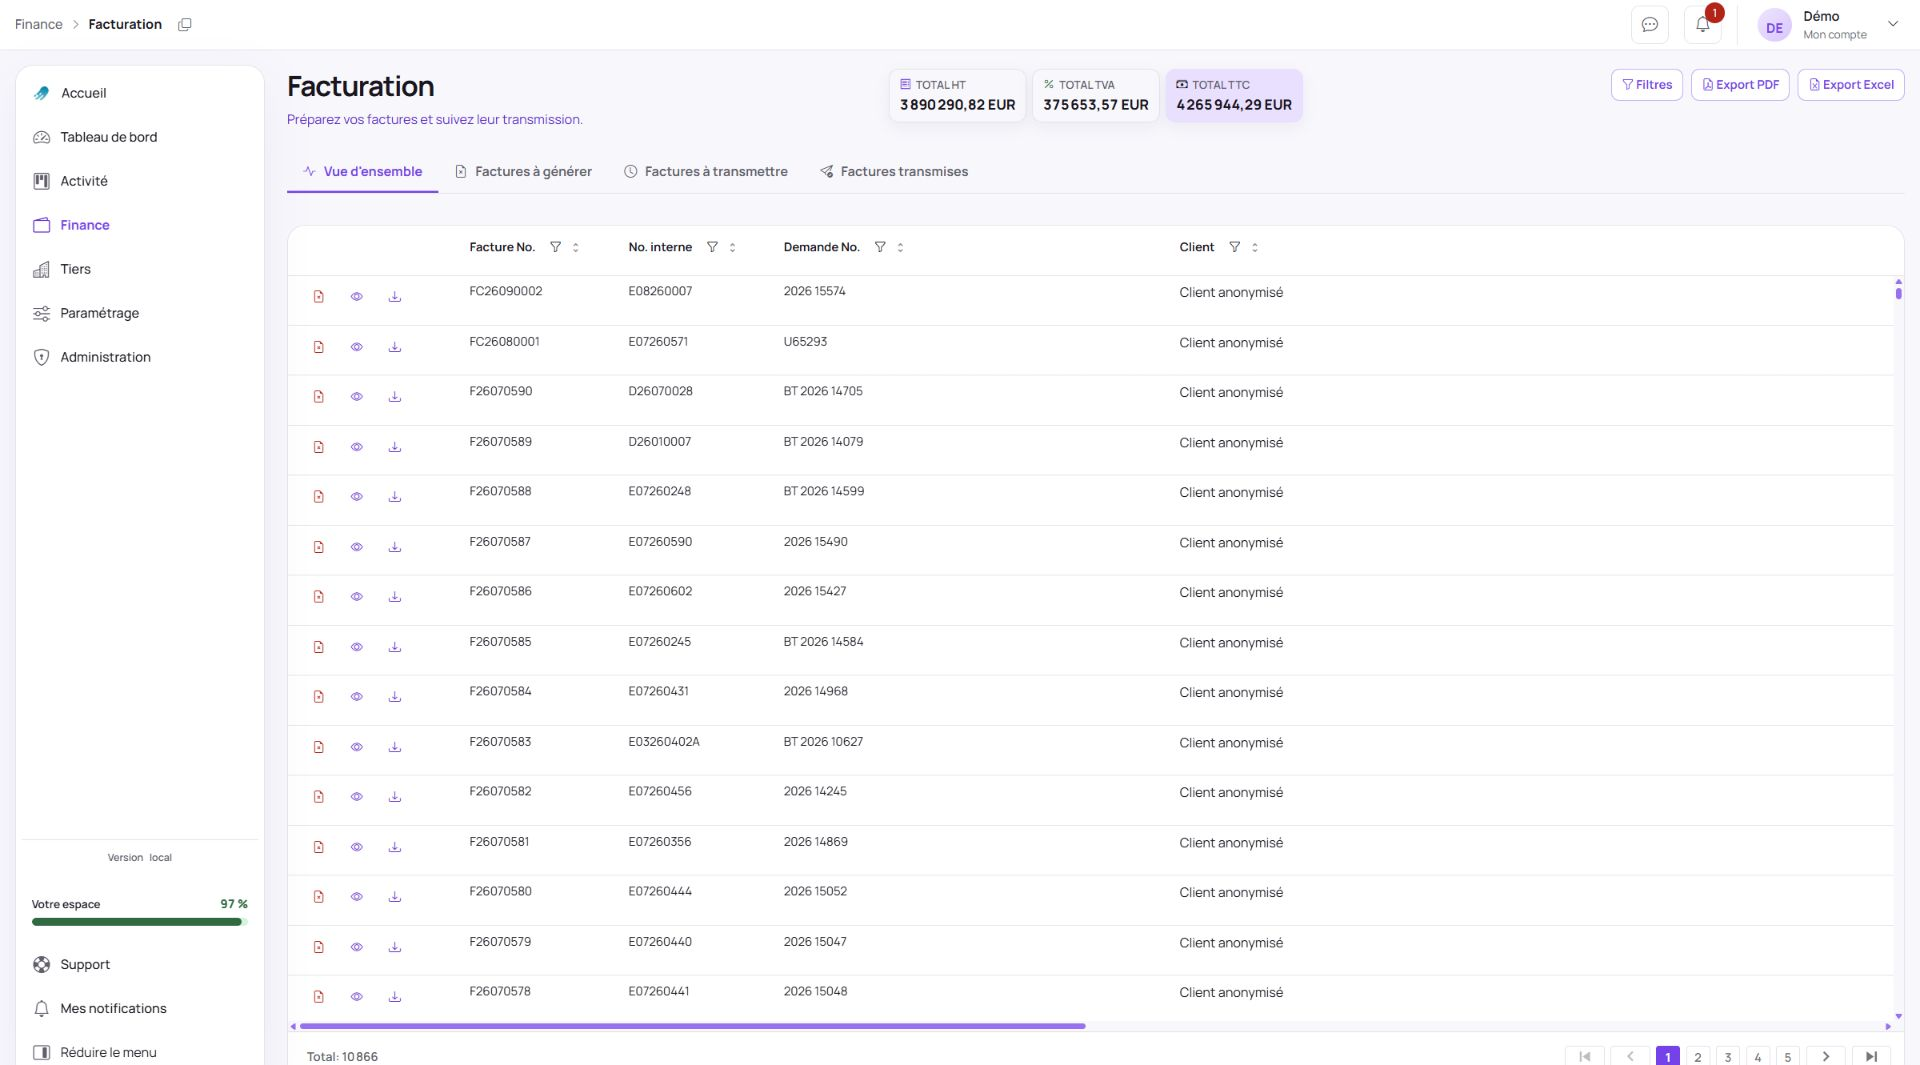The height and width of the screenshot is (1065, 1920).
Task: Open the notification bell with red badge
Action: click(x=1703, y=25)
